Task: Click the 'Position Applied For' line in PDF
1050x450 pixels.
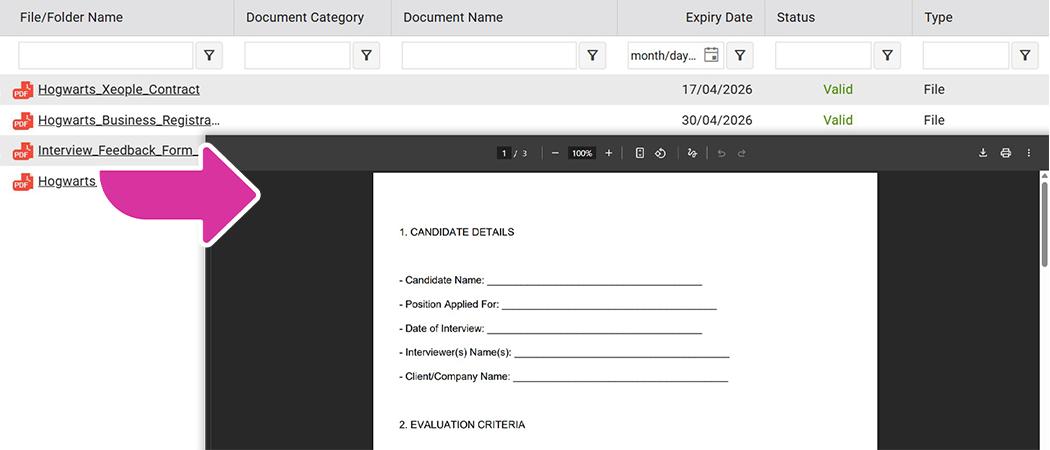Action: tap(558, 305)
